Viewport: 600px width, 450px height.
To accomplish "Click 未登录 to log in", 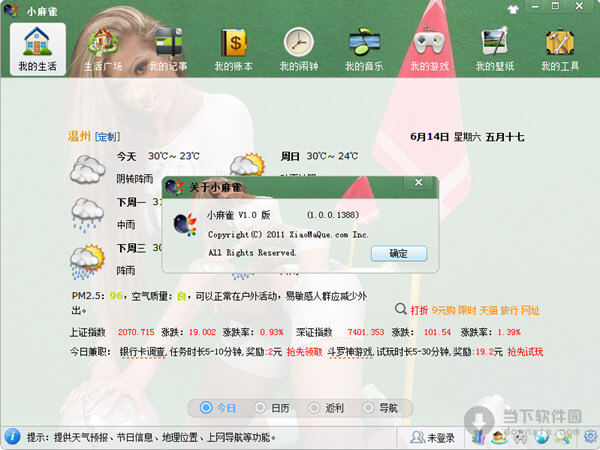I will (x=432, y=437).
